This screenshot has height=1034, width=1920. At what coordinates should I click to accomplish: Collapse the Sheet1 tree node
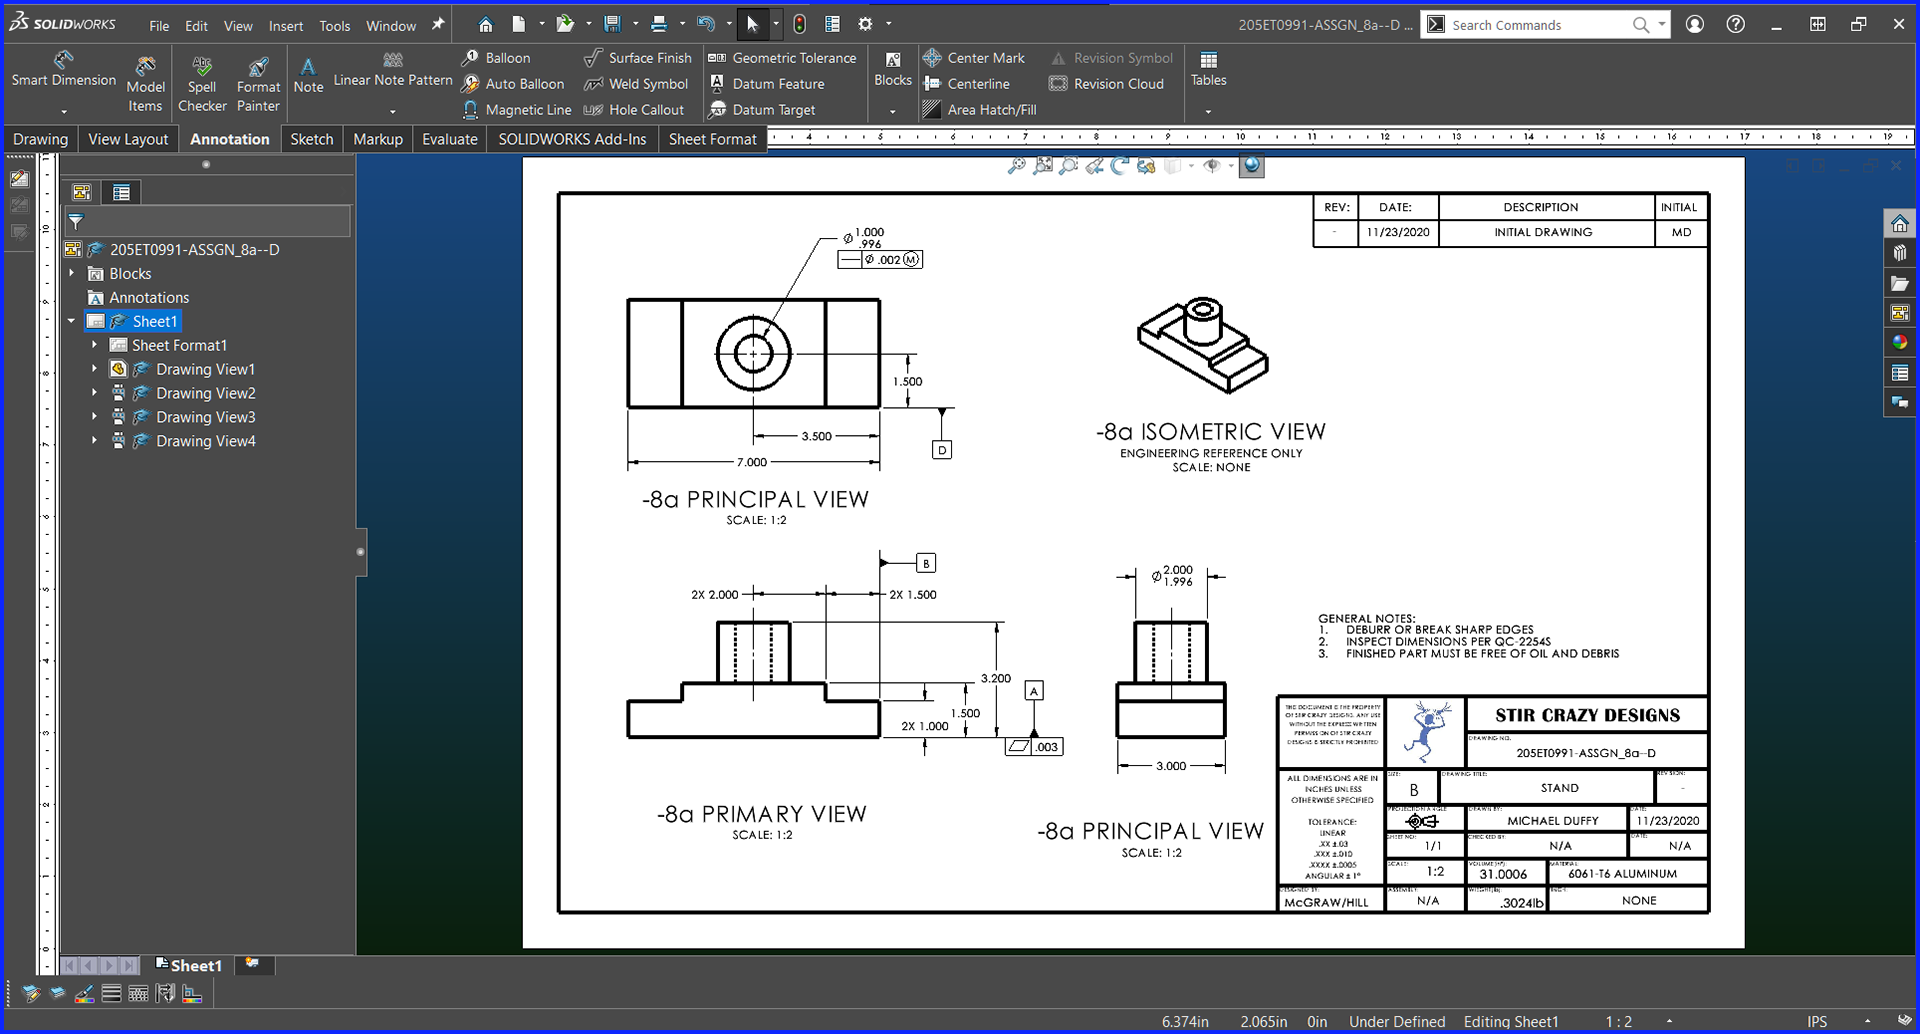(72, 321)
